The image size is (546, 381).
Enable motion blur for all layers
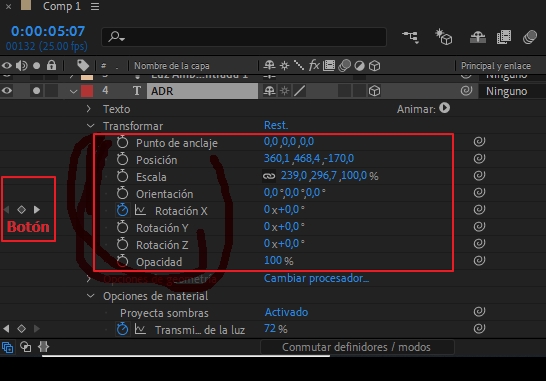click(x=530, y=37)
